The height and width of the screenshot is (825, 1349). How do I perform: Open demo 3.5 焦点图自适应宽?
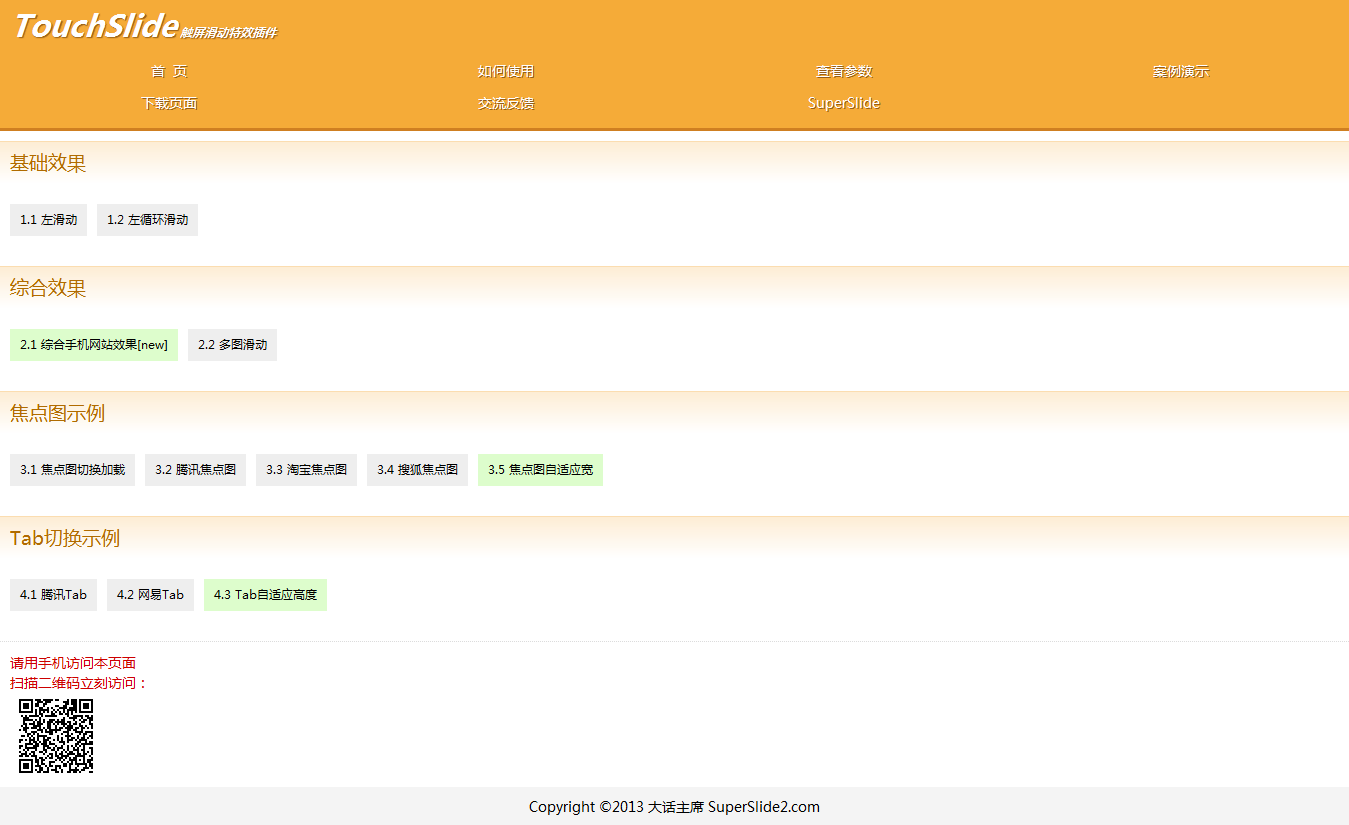(x=540, y=470)
